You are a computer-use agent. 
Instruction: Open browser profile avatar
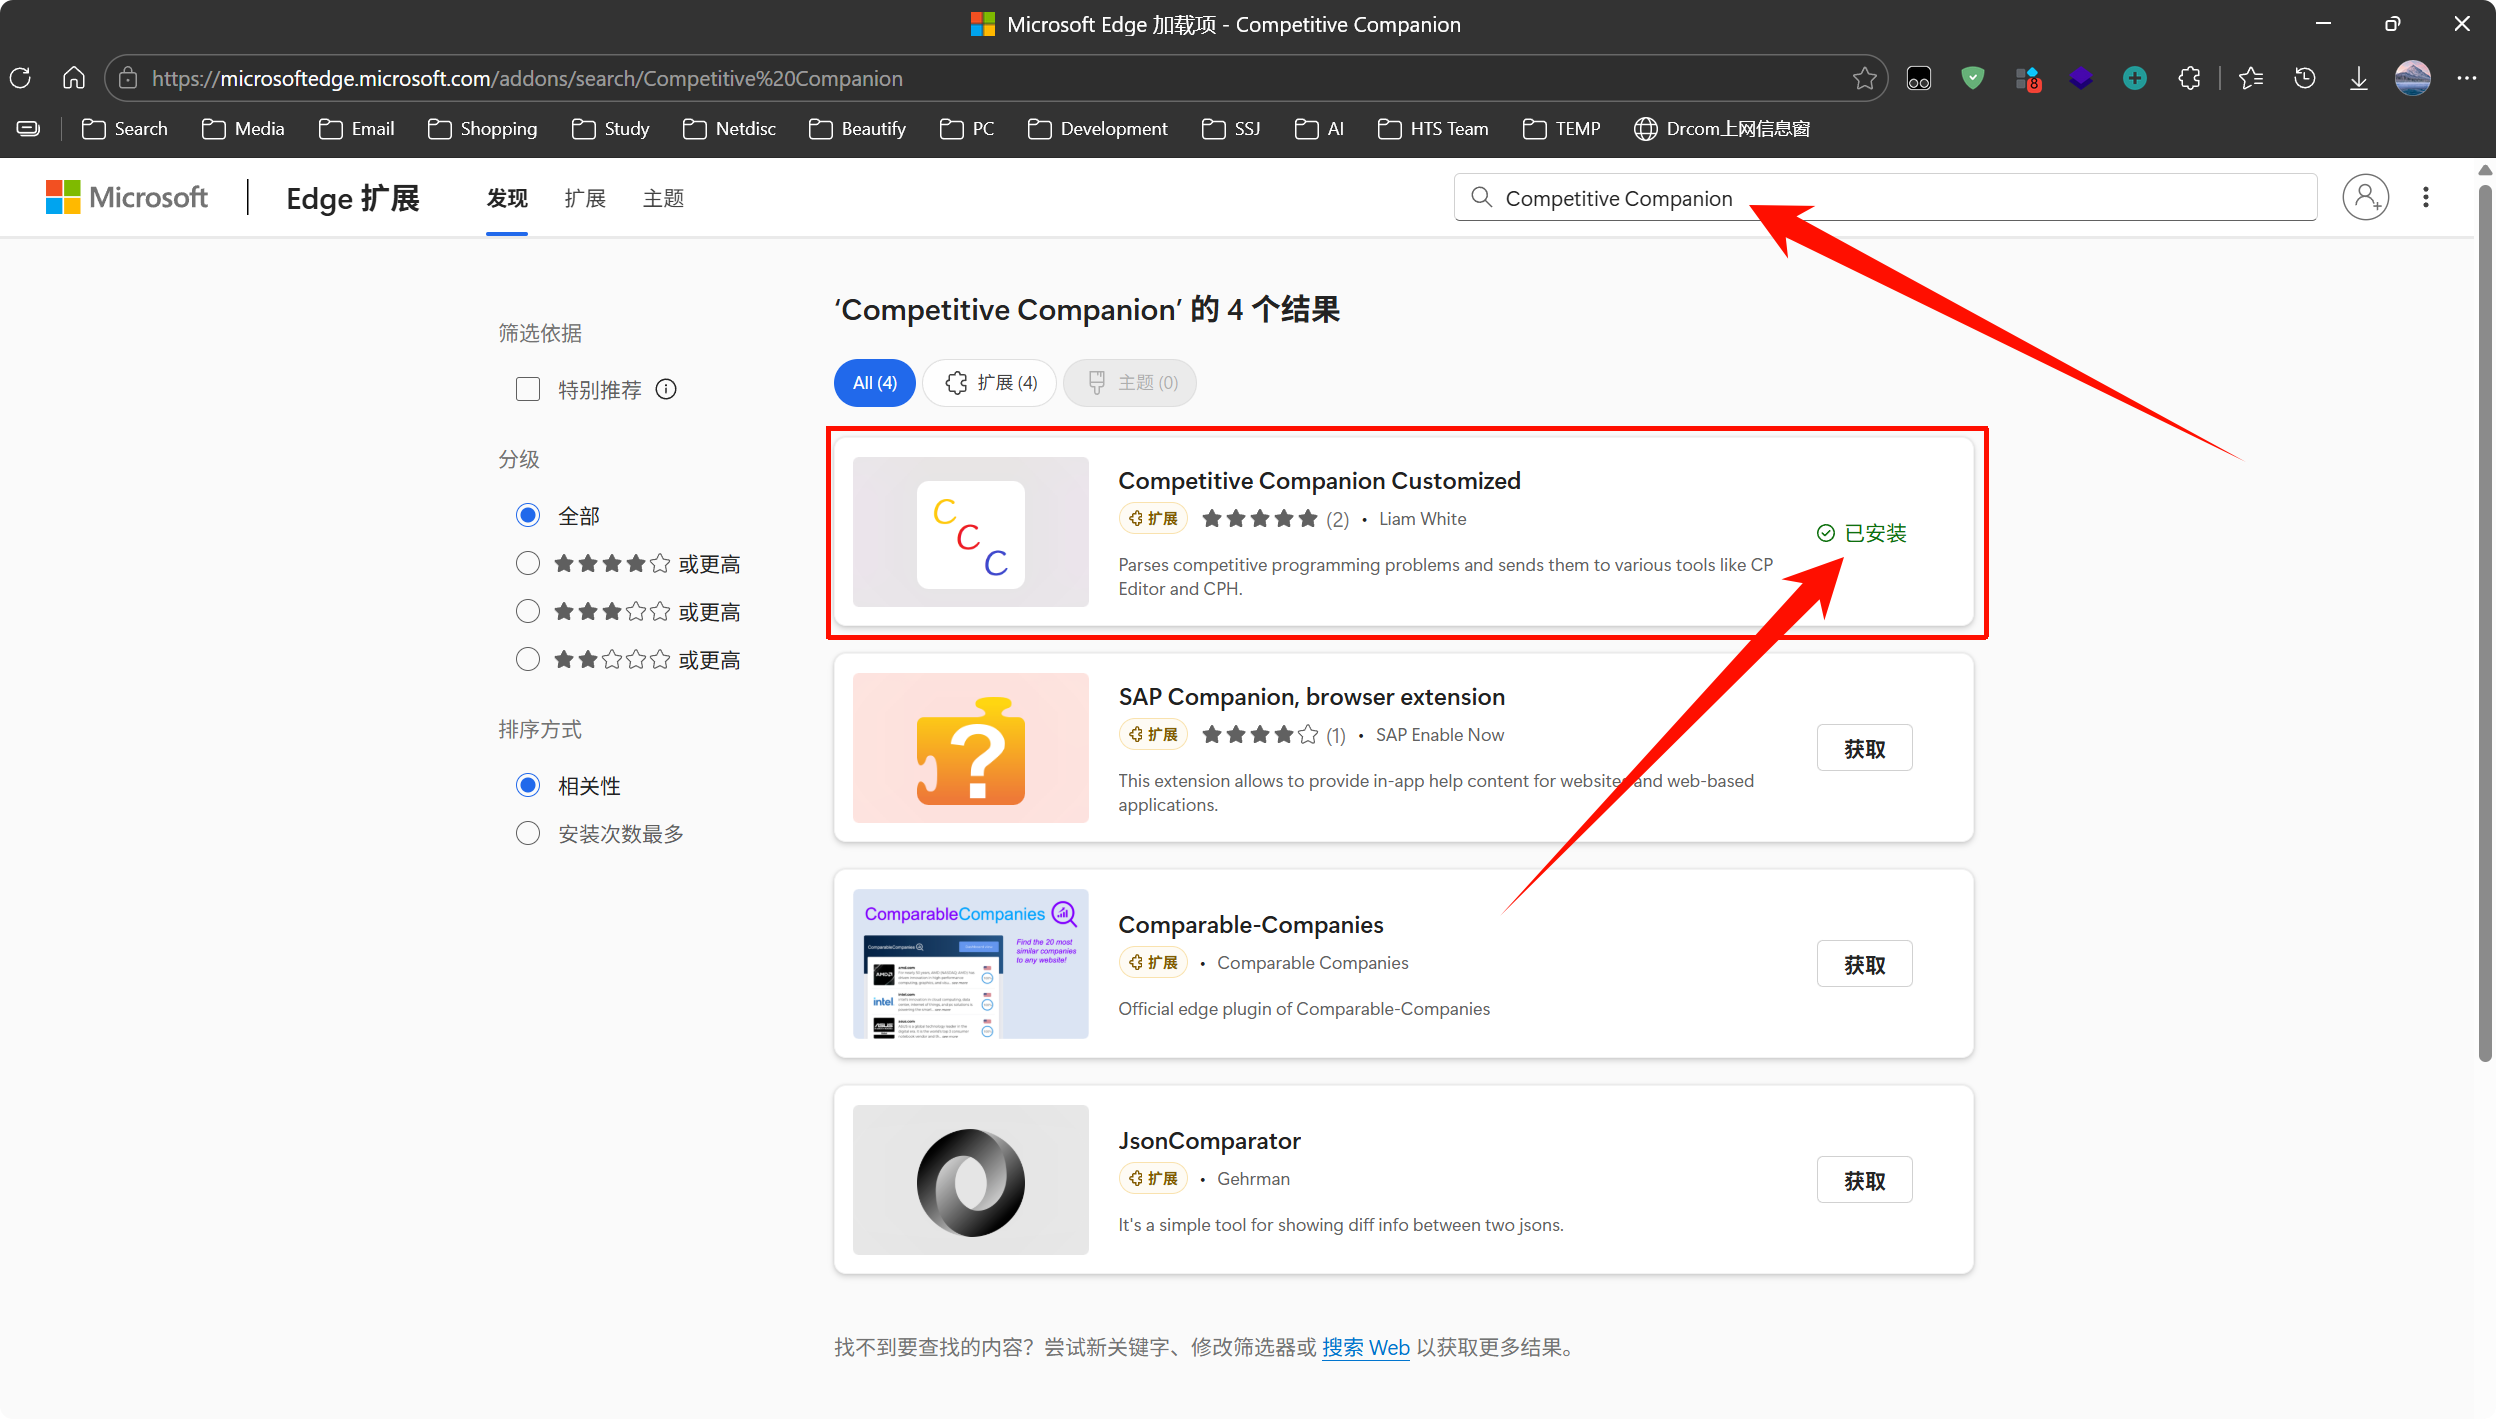pos(2413,78)
